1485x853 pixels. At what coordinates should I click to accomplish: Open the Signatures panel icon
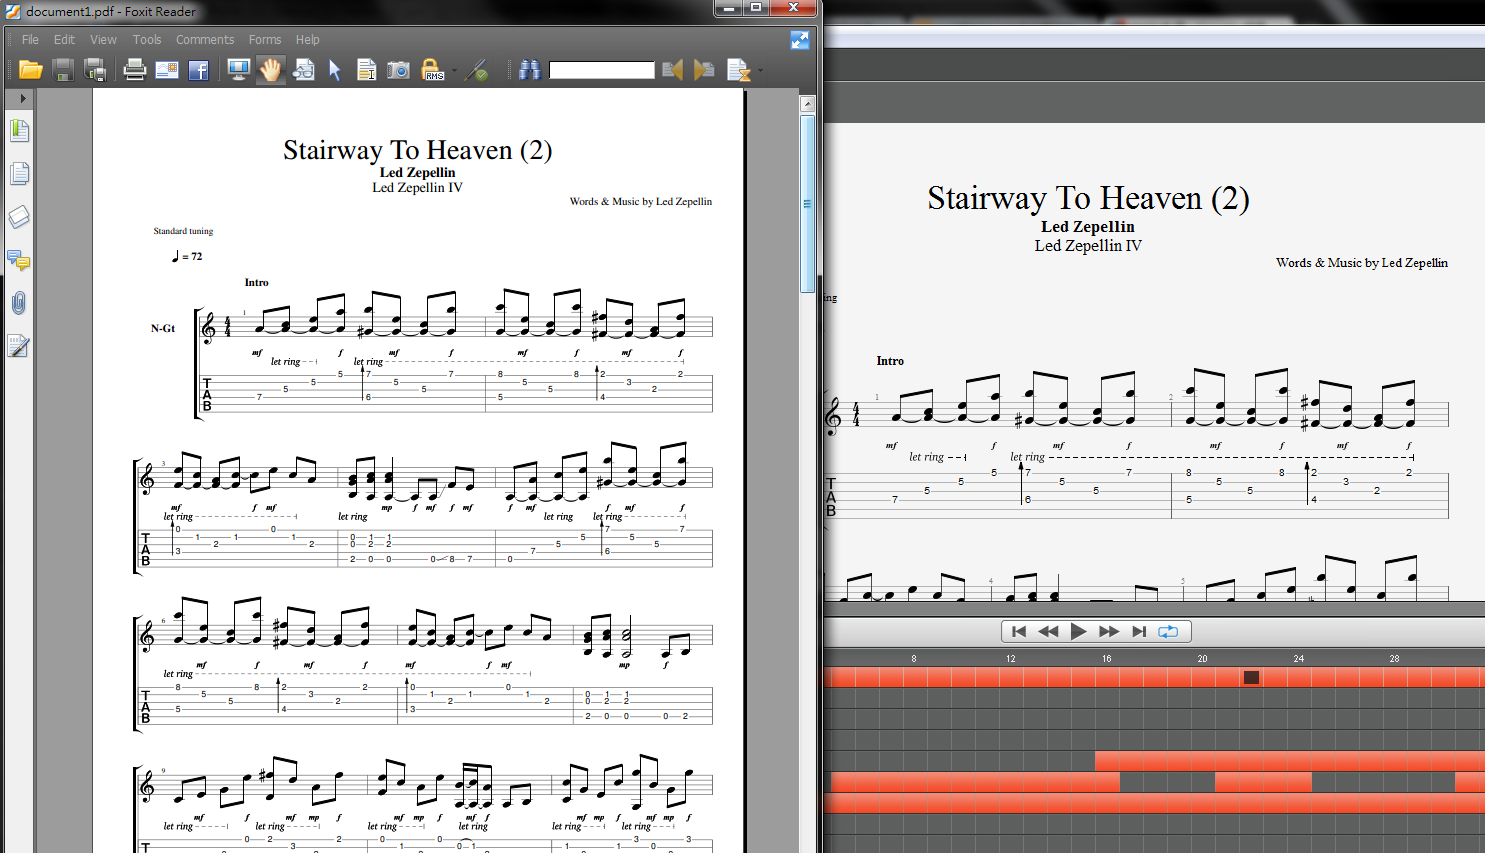point(19,346)
